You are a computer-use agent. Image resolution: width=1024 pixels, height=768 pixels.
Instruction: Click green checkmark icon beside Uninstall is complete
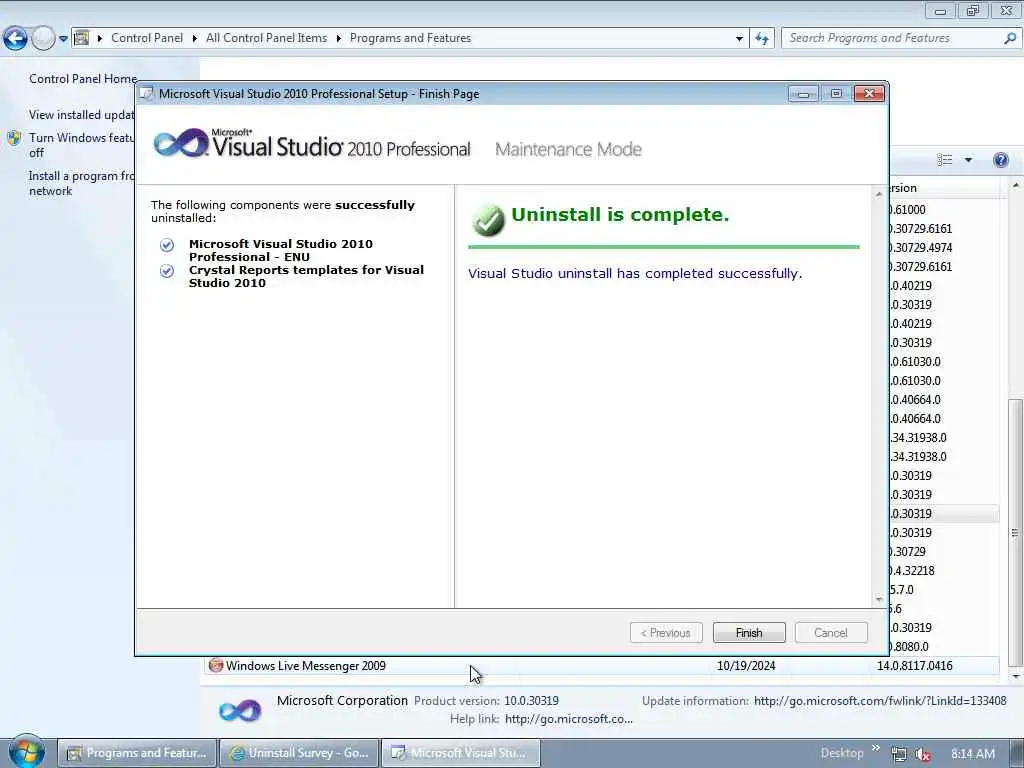(488, 219)
